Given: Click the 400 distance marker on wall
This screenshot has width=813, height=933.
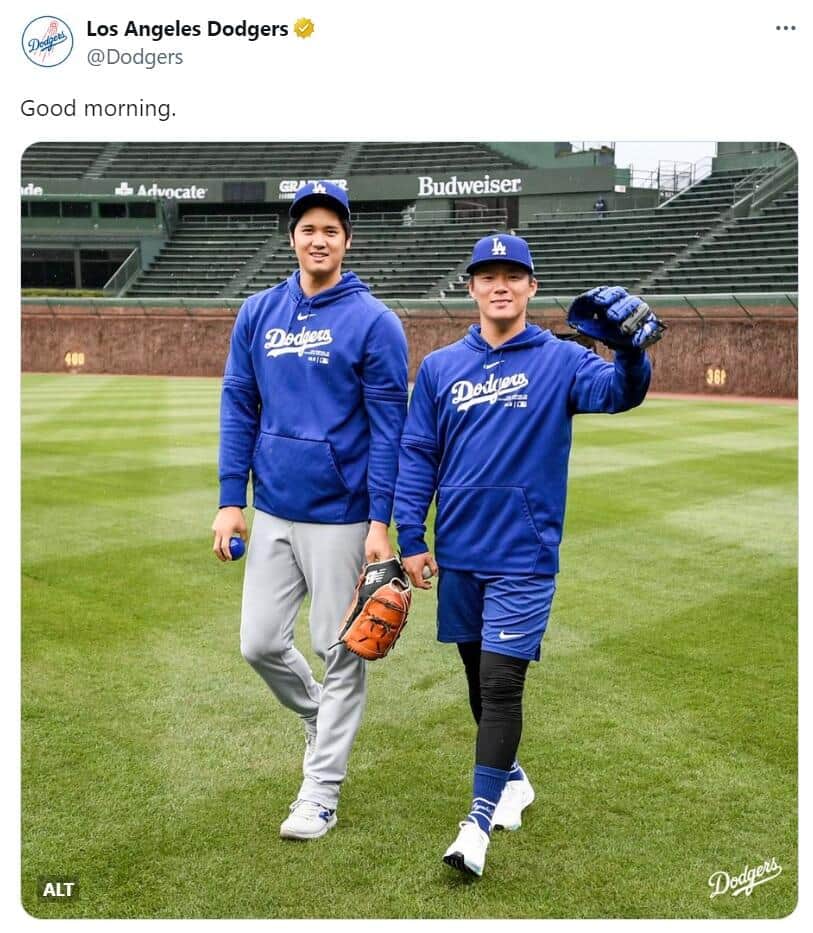Looking at the screenshot, I should pos(74,358).
